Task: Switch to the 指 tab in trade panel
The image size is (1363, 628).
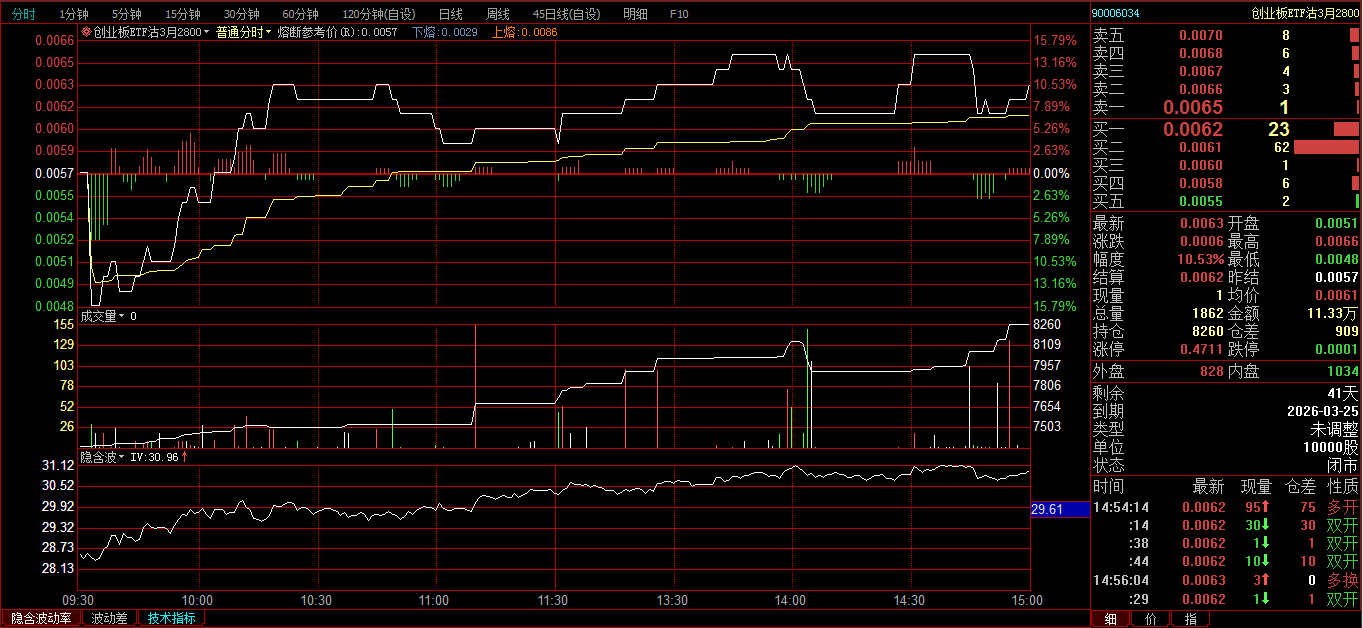Action: click(x=1190, y=619)
